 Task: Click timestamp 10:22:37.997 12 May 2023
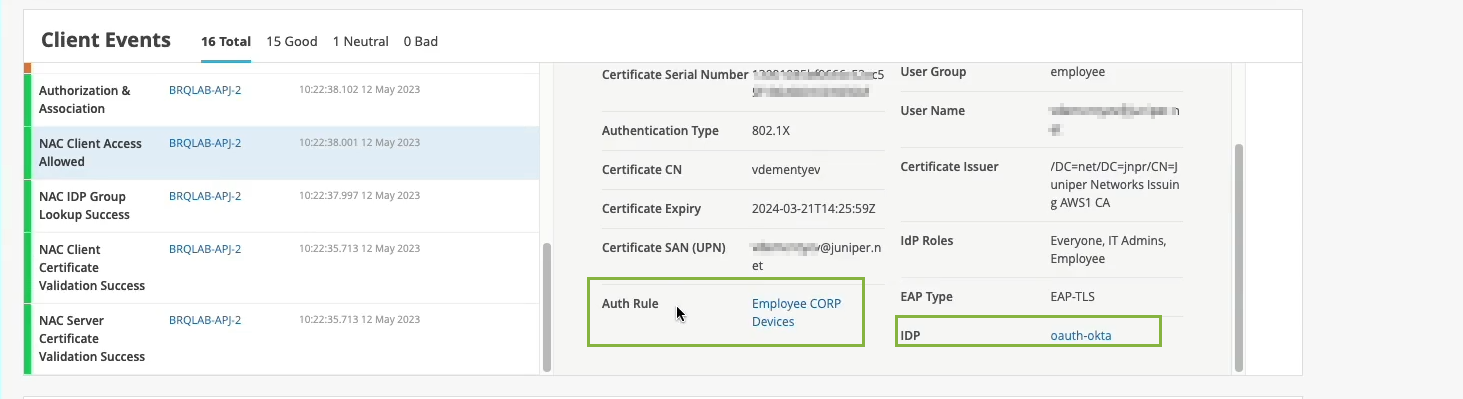tap(359, 196)
